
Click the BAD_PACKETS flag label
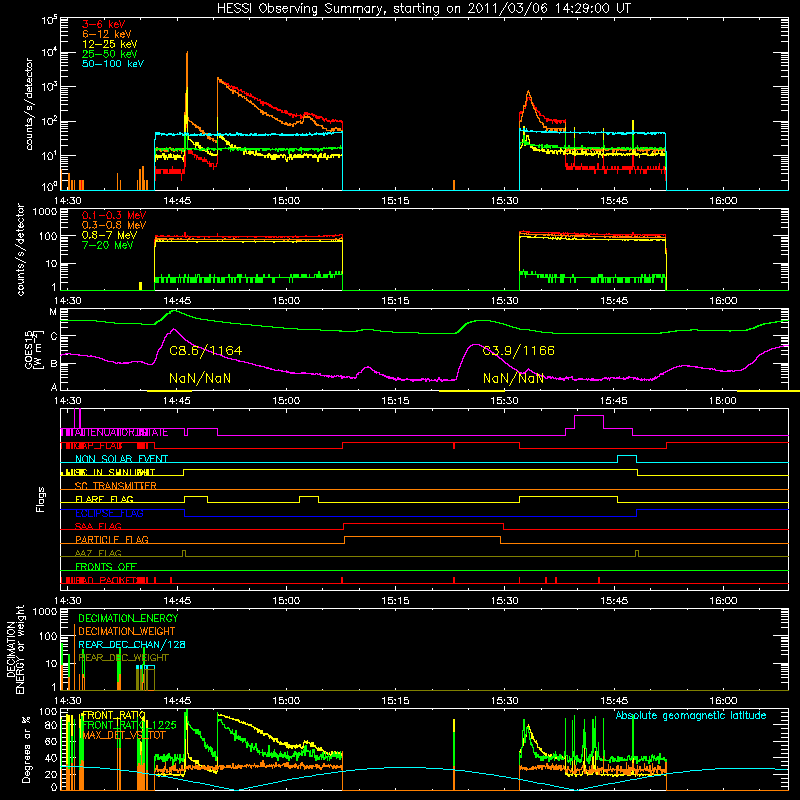click(x=107, y=580)
